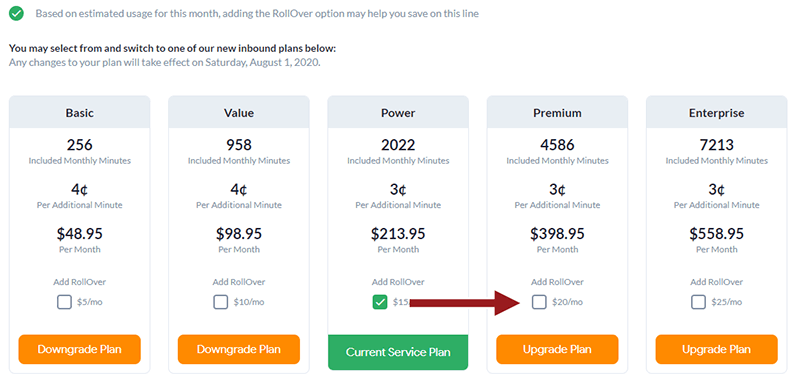Select the Value plan header
The height and width of the screenshot is (379, 800).
[239, 113]
